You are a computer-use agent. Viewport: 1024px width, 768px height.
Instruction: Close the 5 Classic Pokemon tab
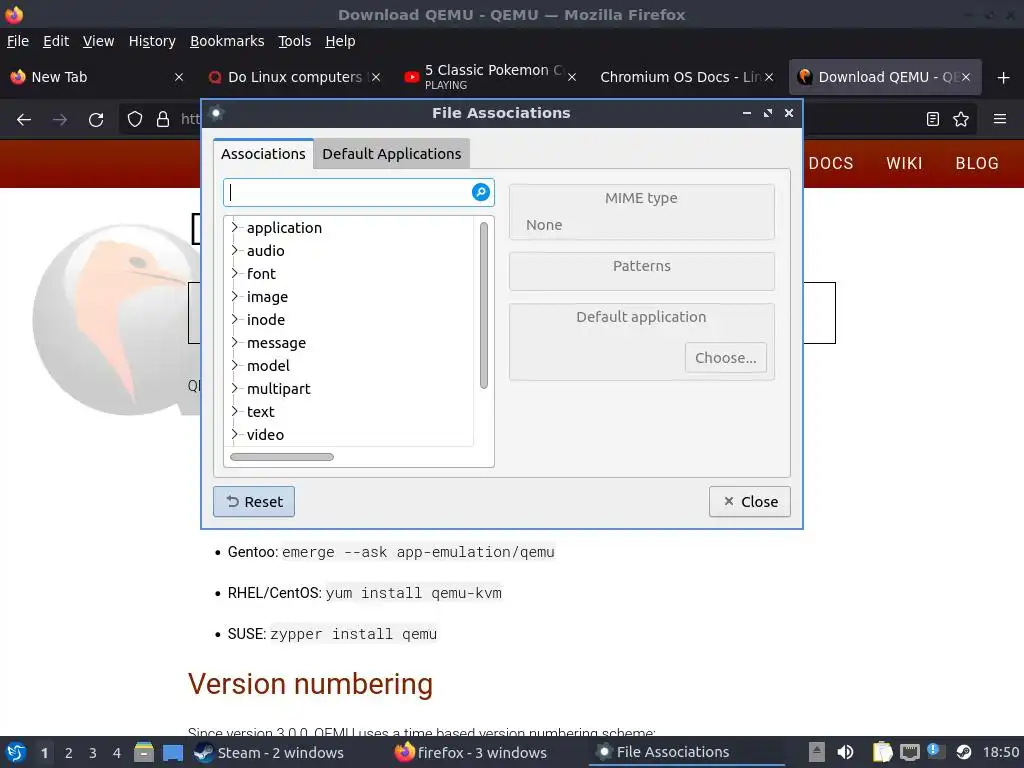(x=572, y=77)
